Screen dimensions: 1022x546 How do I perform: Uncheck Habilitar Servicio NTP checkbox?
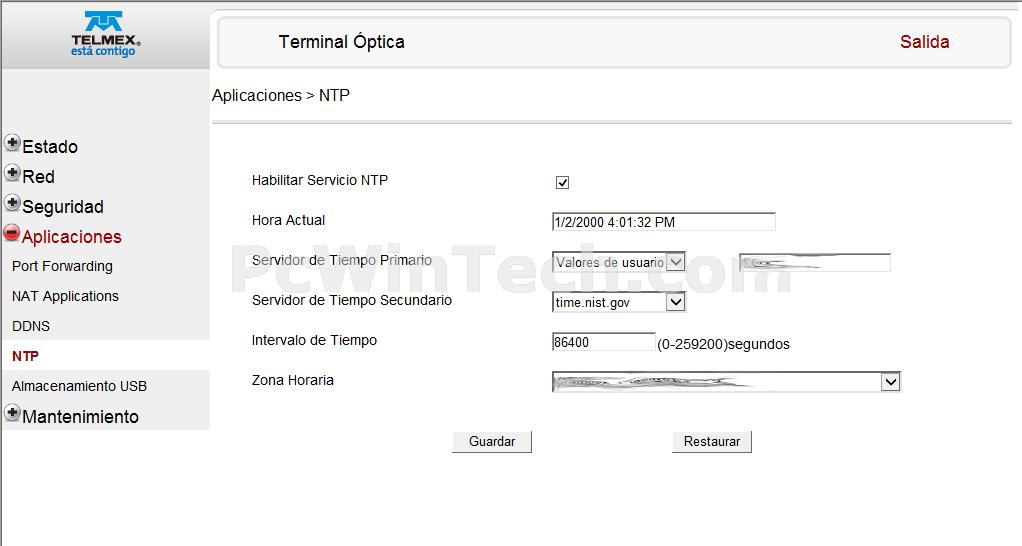click(x=562, y=182)
